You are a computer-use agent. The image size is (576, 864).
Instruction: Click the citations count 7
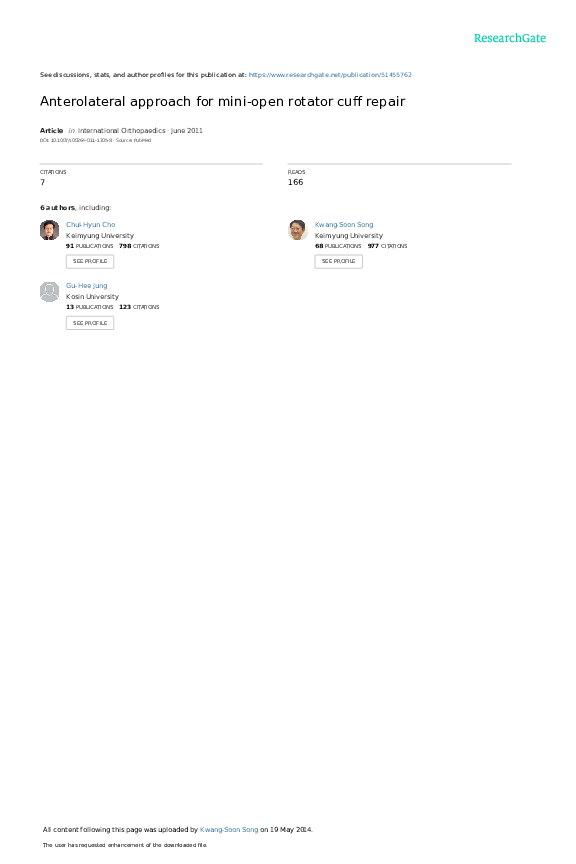pos(42,182)
